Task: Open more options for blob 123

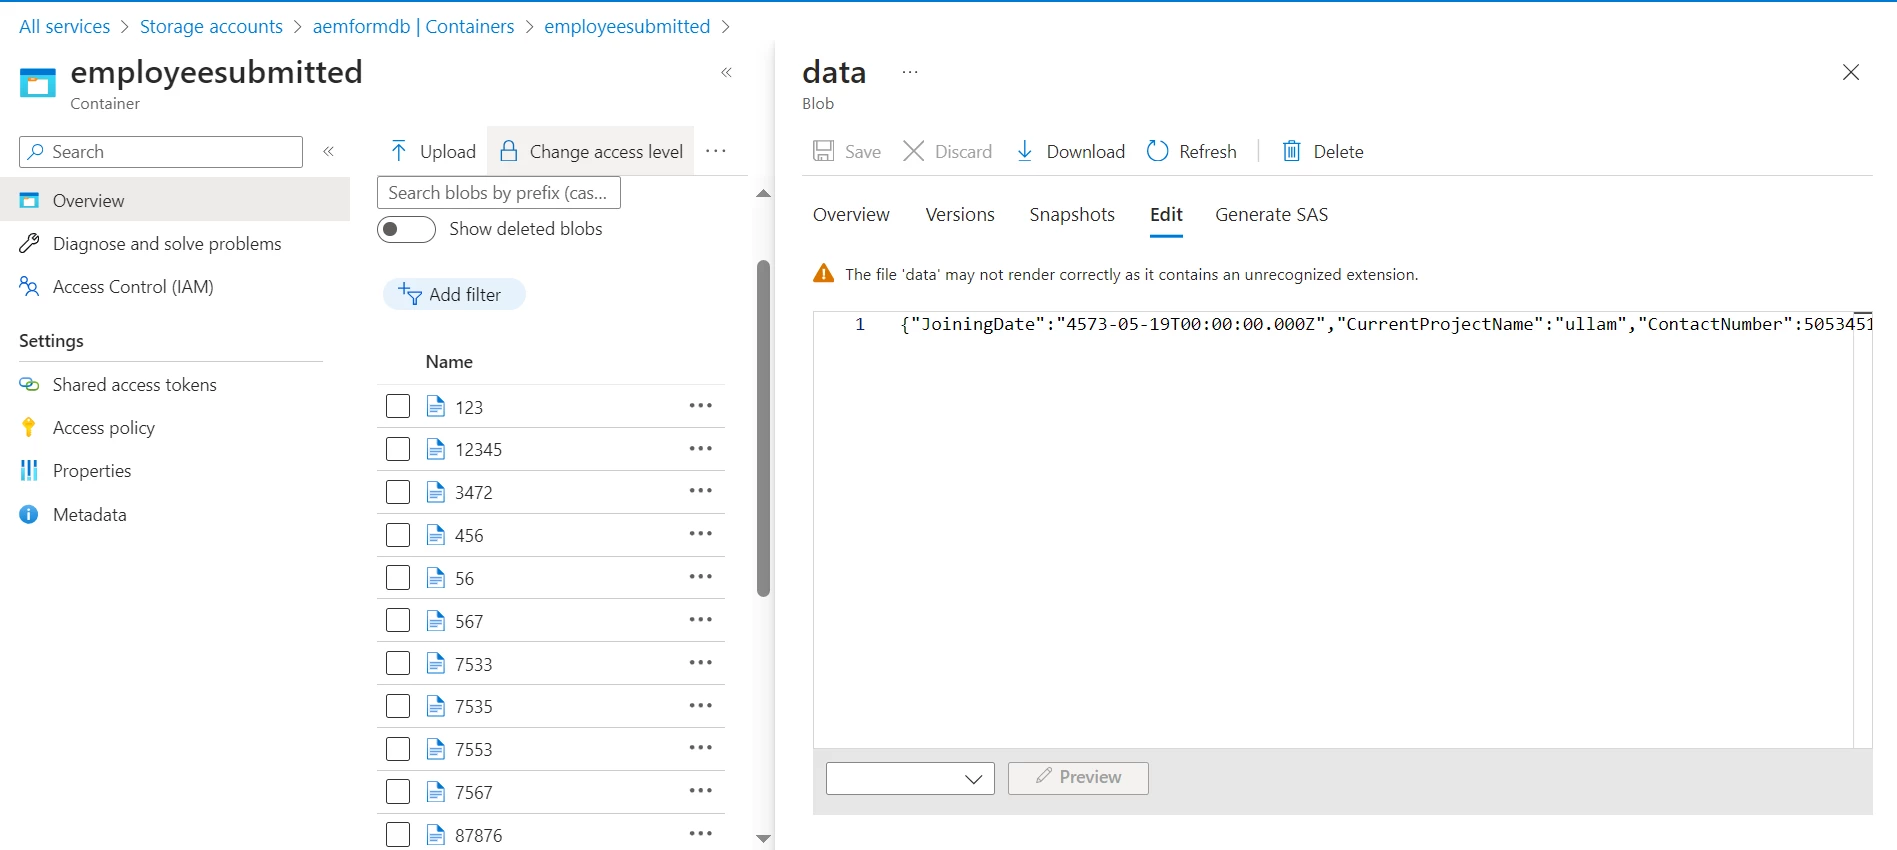Action: coord(701,406)
